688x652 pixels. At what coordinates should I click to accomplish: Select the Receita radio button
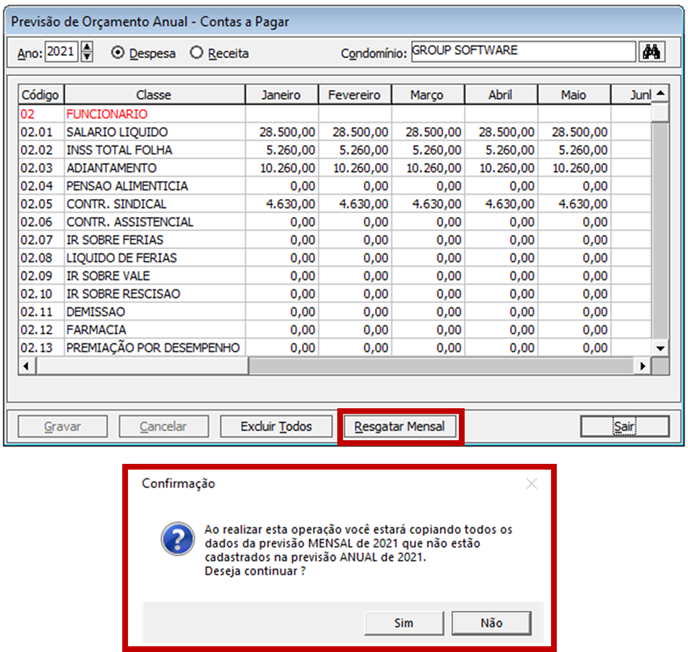point(196,53)
